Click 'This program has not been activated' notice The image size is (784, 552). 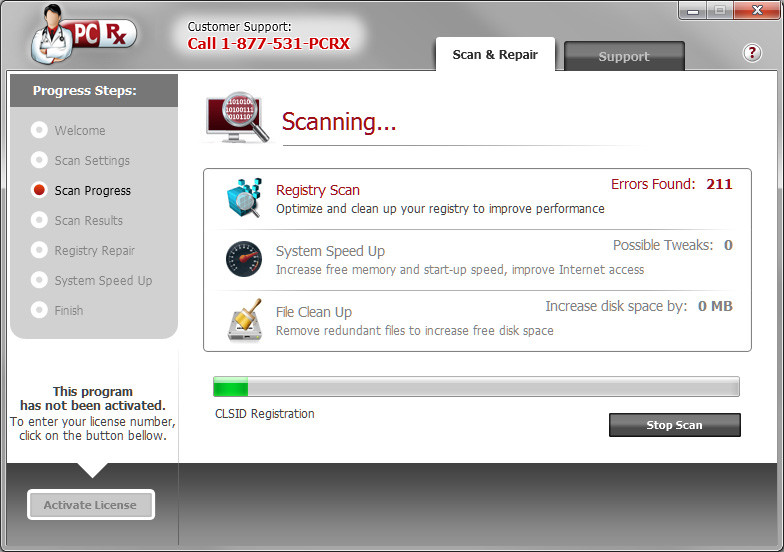pos(92,398)
